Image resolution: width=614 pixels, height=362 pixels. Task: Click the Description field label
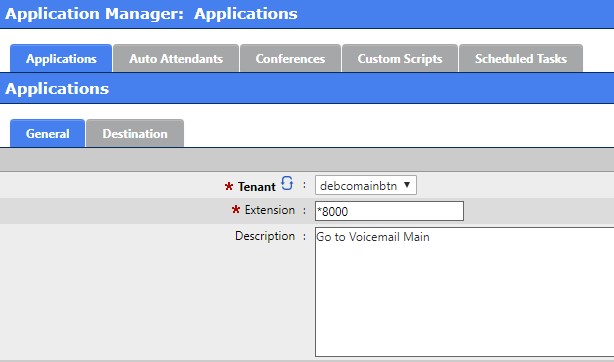coord(265,236)
